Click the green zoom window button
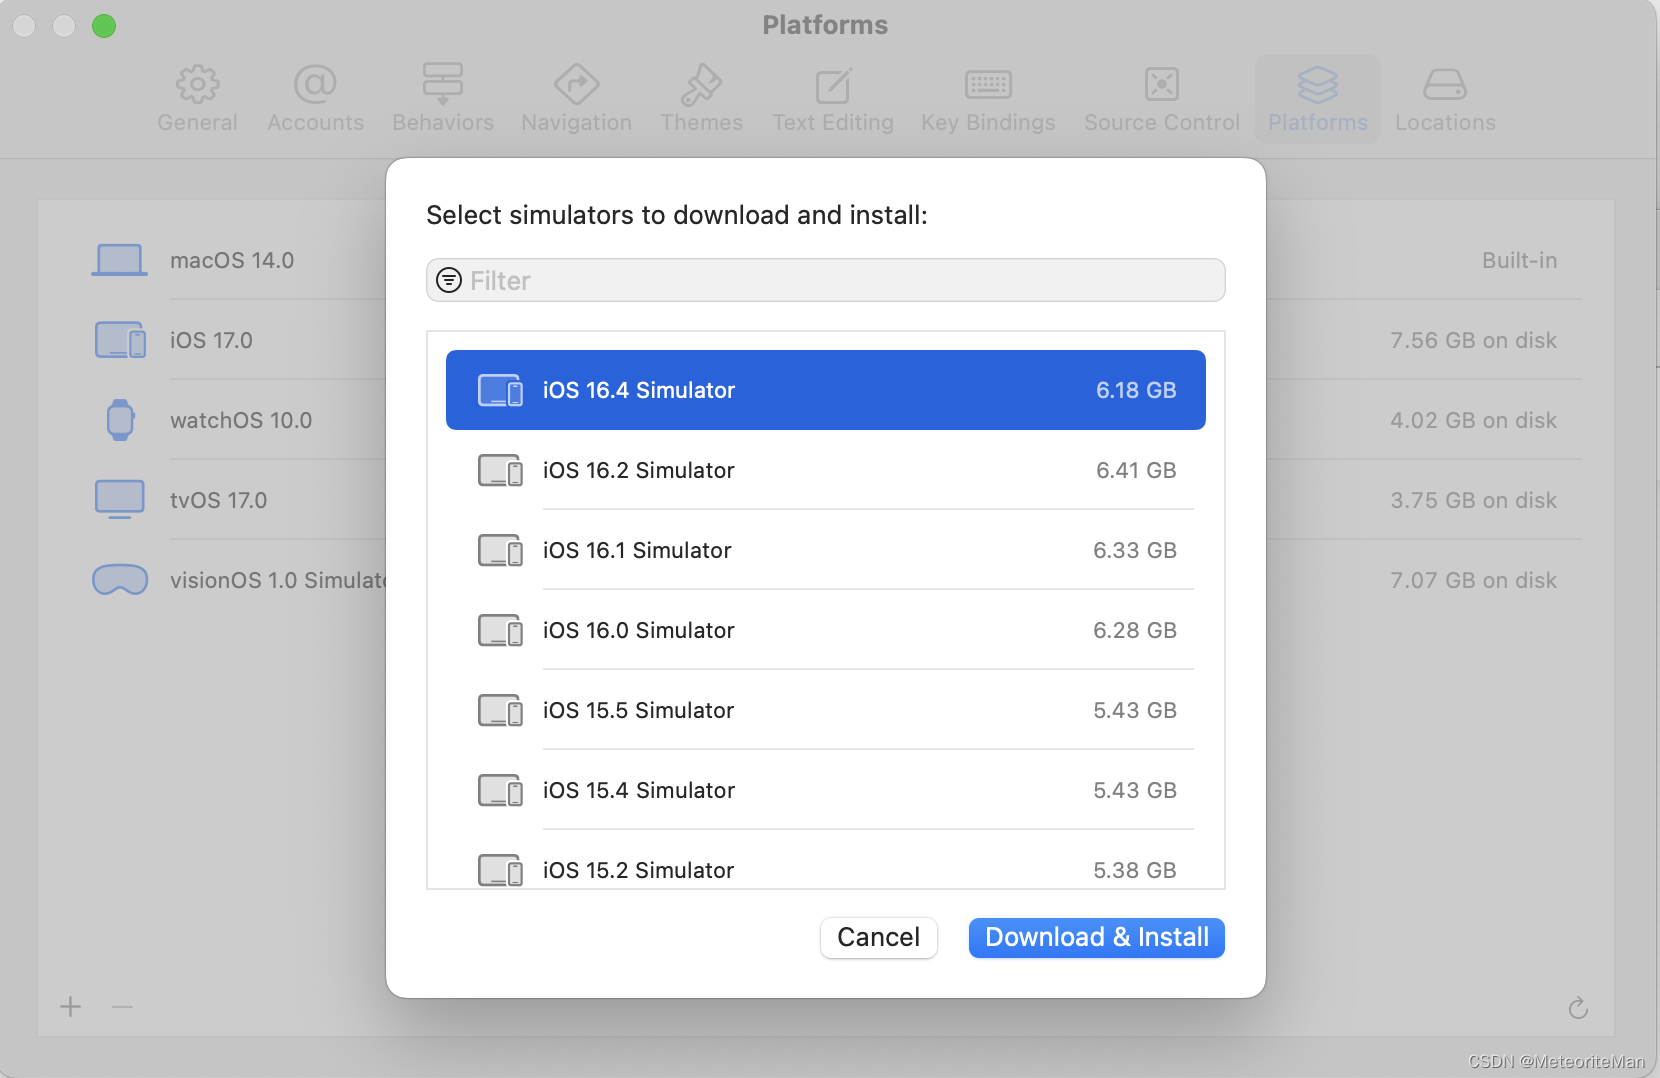This screenshot has width=1660, height=1078. pyautogui.click(x=104, y=25)
